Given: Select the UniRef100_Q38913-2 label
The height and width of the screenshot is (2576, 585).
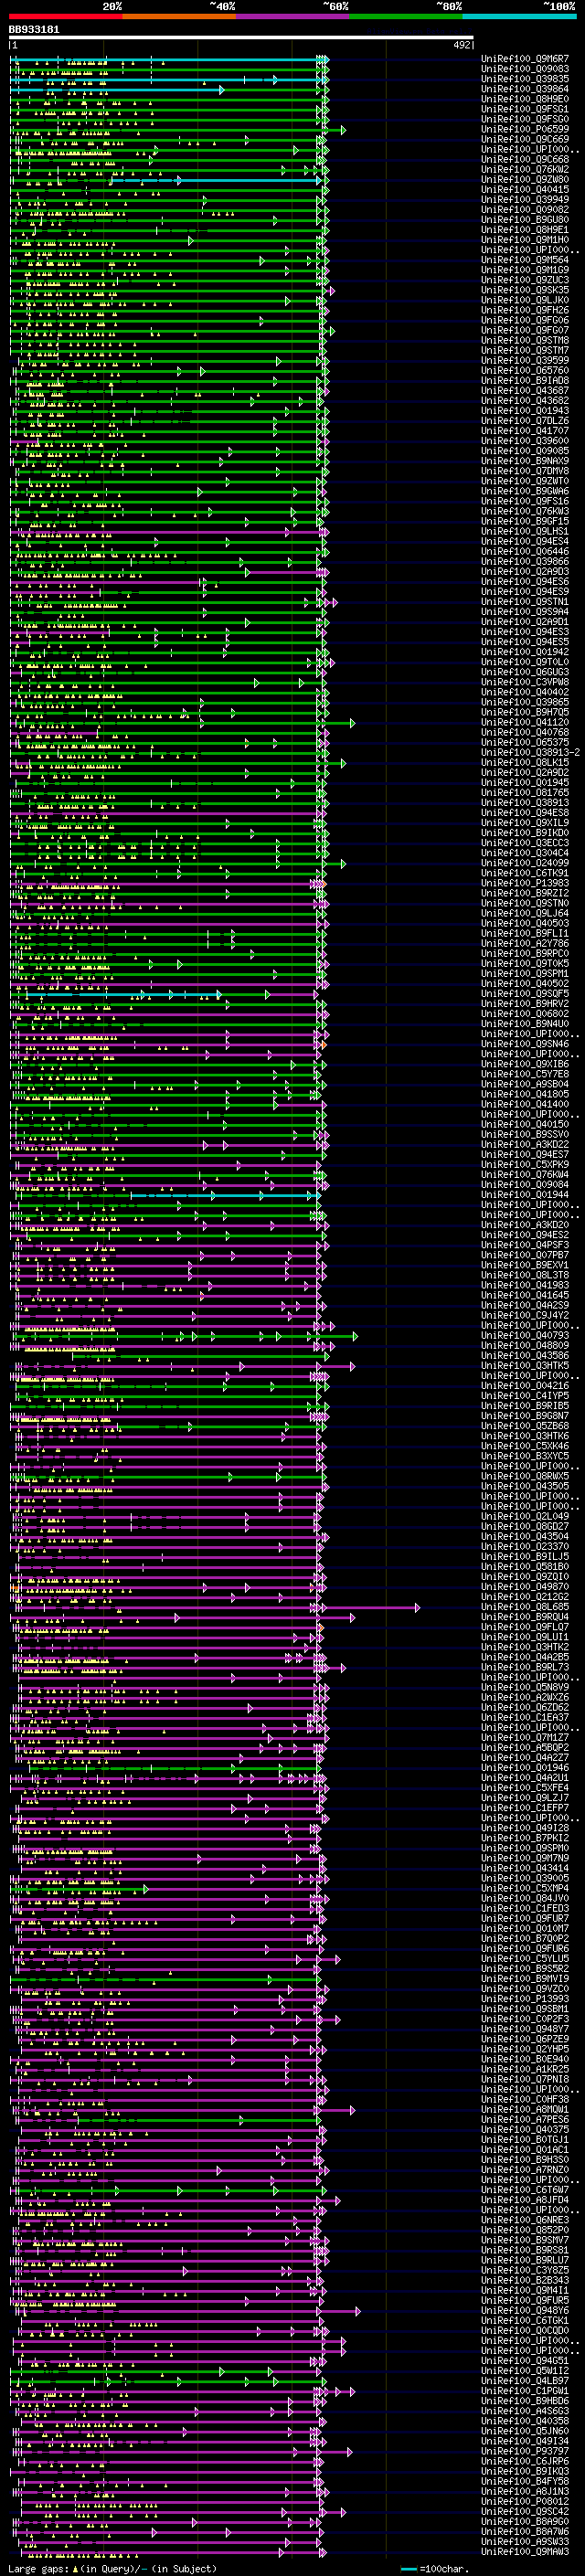Looking at the screenshot, I should pos(531,752).
